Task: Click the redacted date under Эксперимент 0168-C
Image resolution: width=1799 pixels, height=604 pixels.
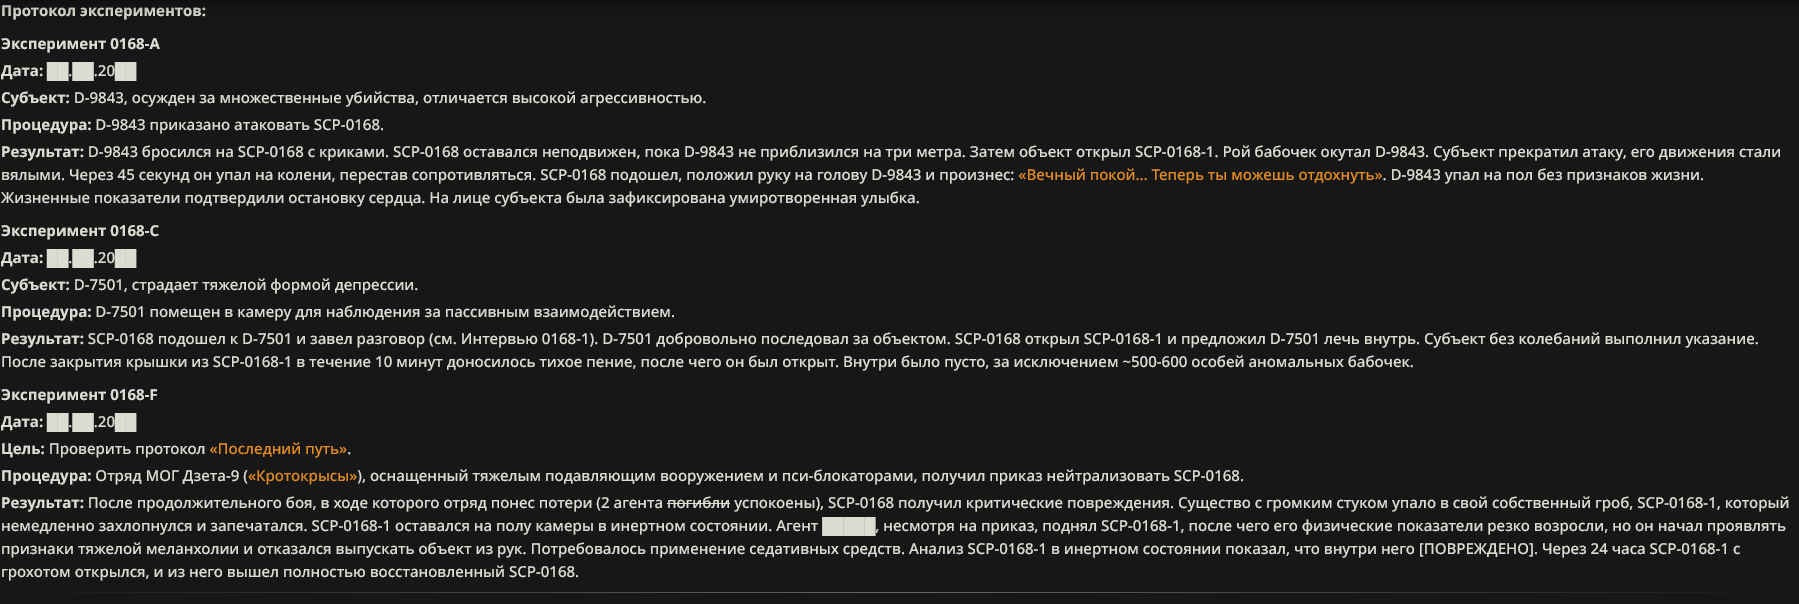Action: coord(91,258)
